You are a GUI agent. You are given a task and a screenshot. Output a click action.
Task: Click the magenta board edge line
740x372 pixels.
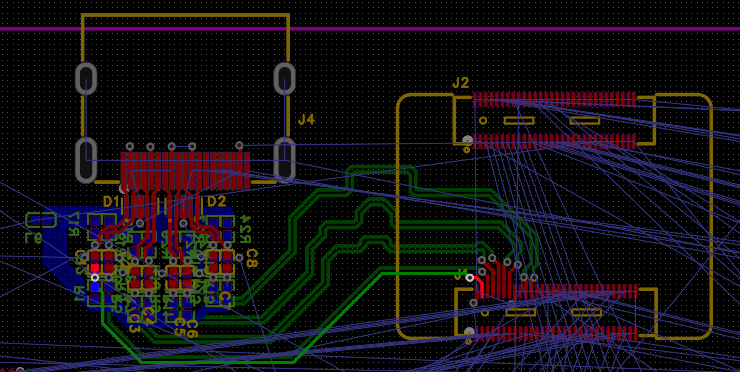click(x=370, y=29)
